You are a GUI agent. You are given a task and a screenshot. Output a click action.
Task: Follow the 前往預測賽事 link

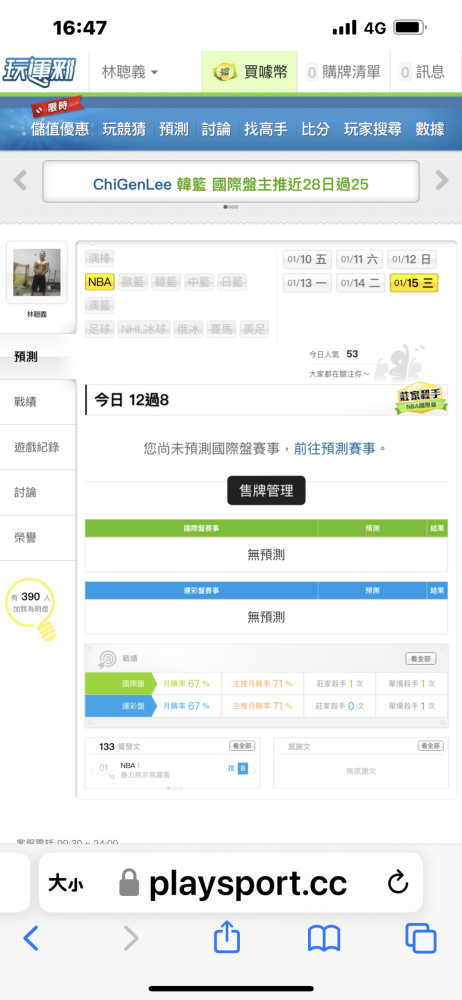pos(334,448)
